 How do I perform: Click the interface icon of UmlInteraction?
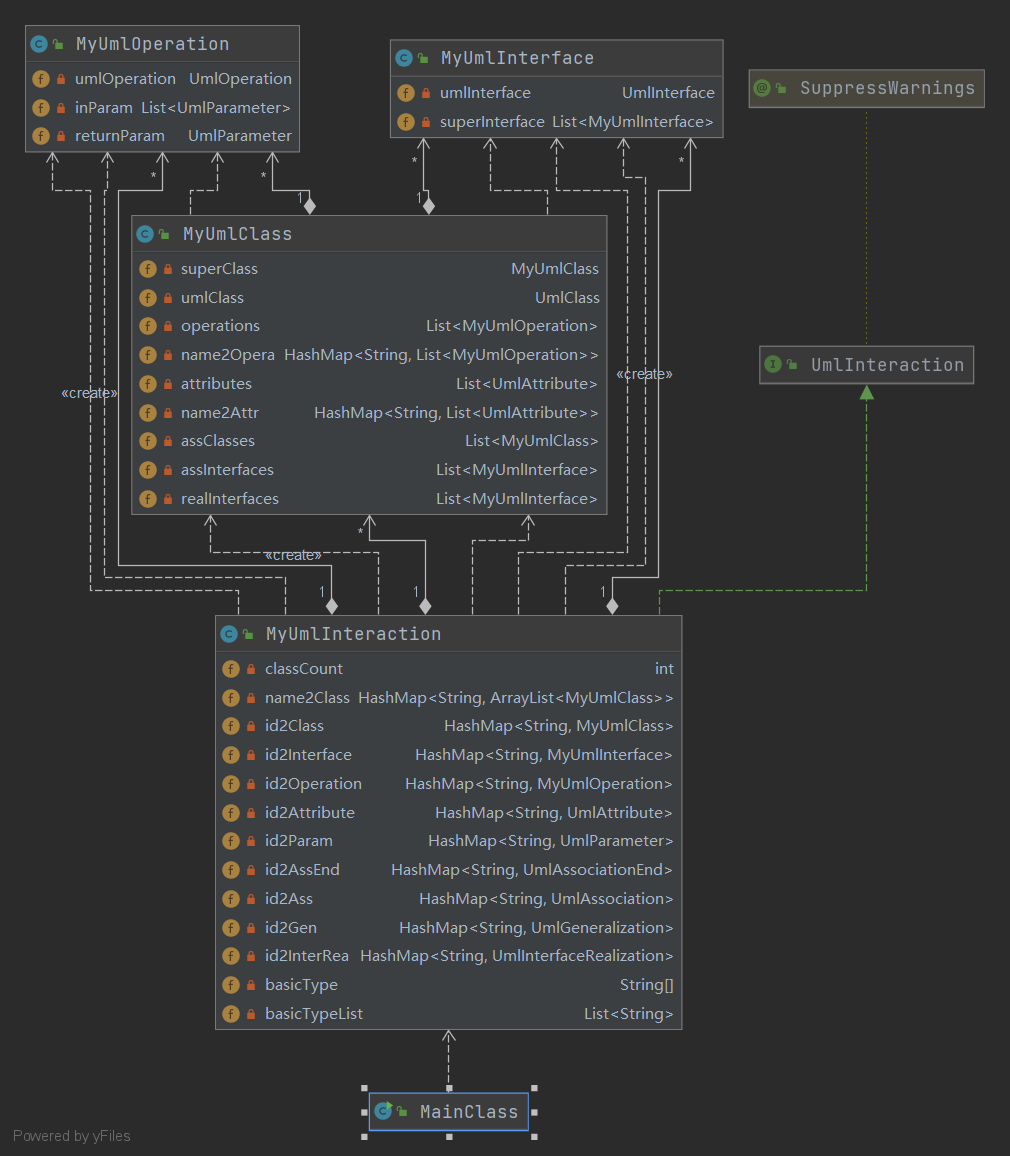[x=773, y=364]
